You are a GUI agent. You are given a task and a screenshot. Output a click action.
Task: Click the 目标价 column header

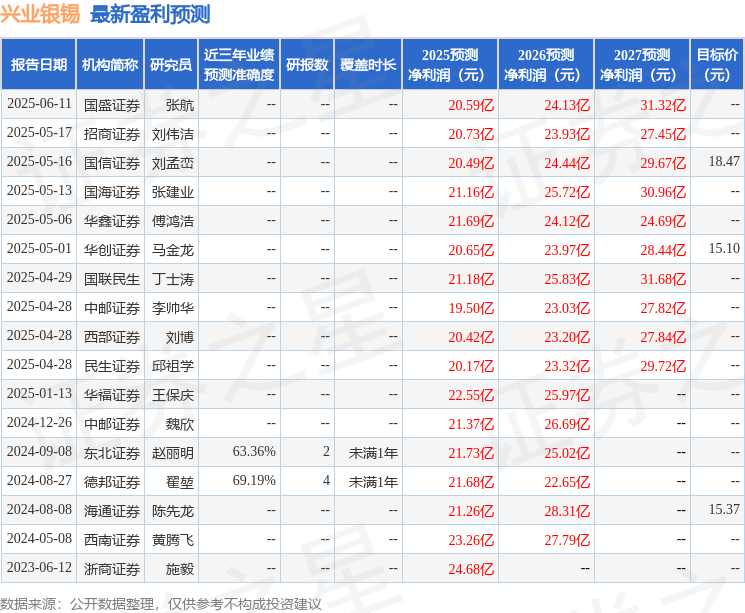point(716,65)
